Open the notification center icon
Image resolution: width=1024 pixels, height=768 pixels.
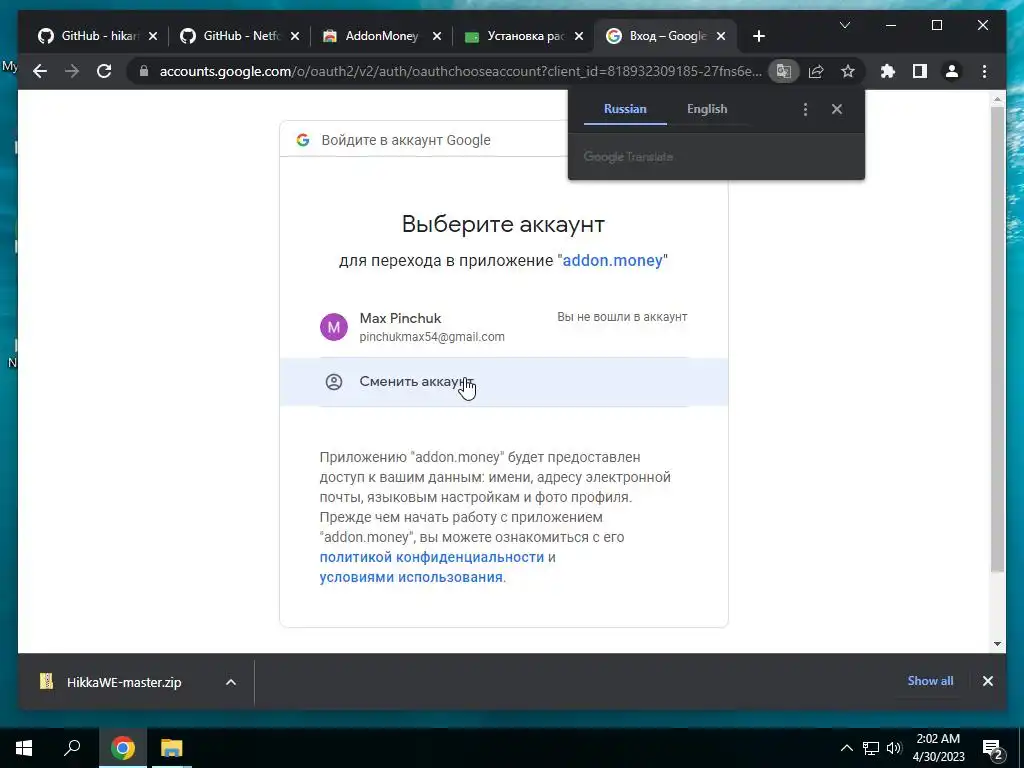993,748
